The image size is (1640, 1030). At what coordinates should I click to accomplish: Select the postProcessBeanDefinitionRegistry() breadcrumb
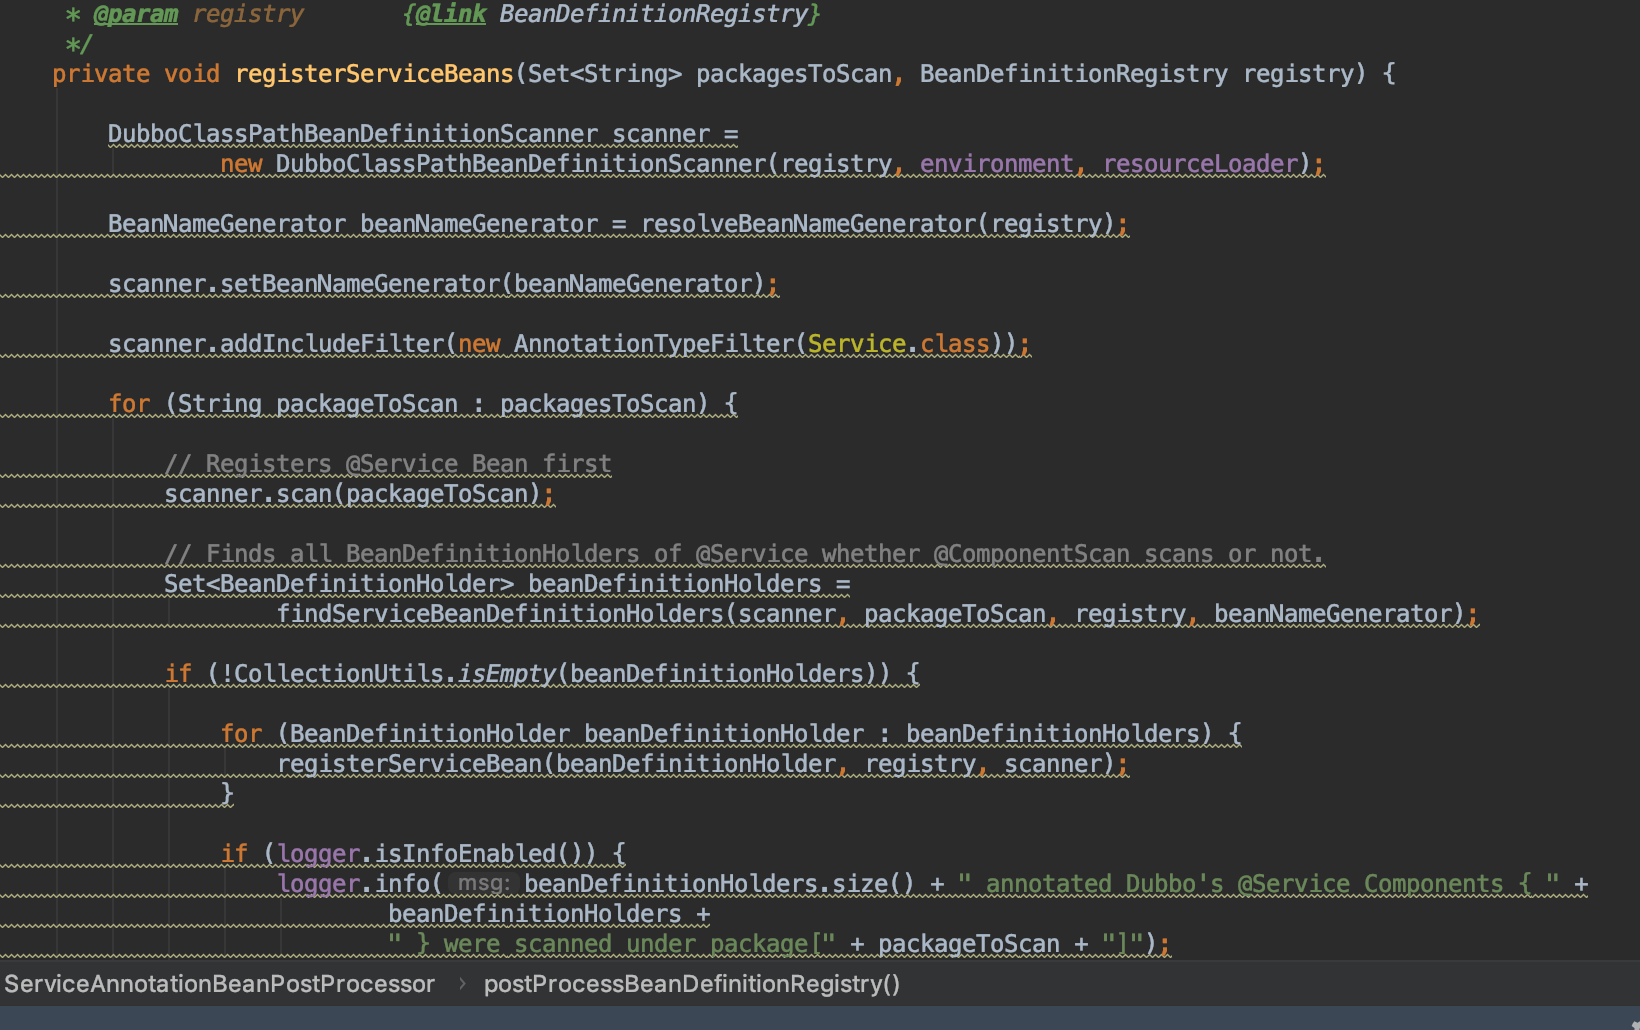(692, 984)
